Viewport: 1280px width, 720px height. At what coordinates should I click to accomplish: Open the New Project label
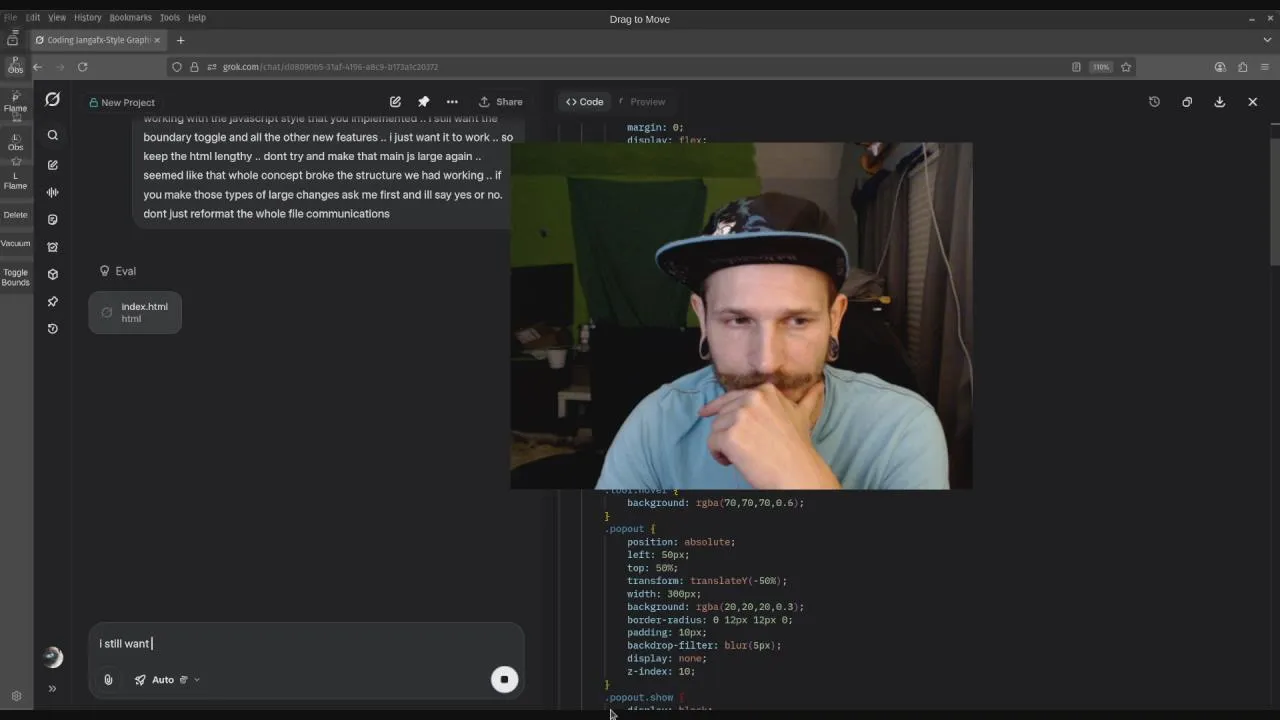point(121,102)
